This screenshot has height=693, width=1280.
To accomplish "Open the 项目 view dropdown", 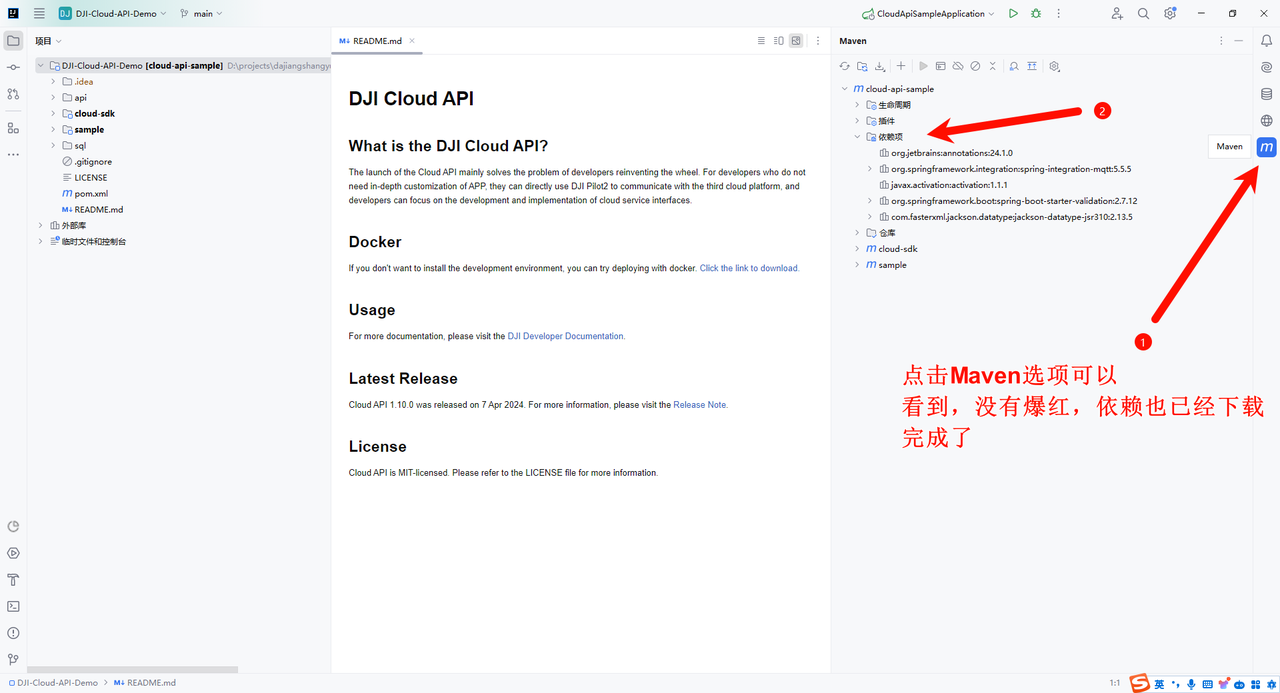I will (49, 41).
